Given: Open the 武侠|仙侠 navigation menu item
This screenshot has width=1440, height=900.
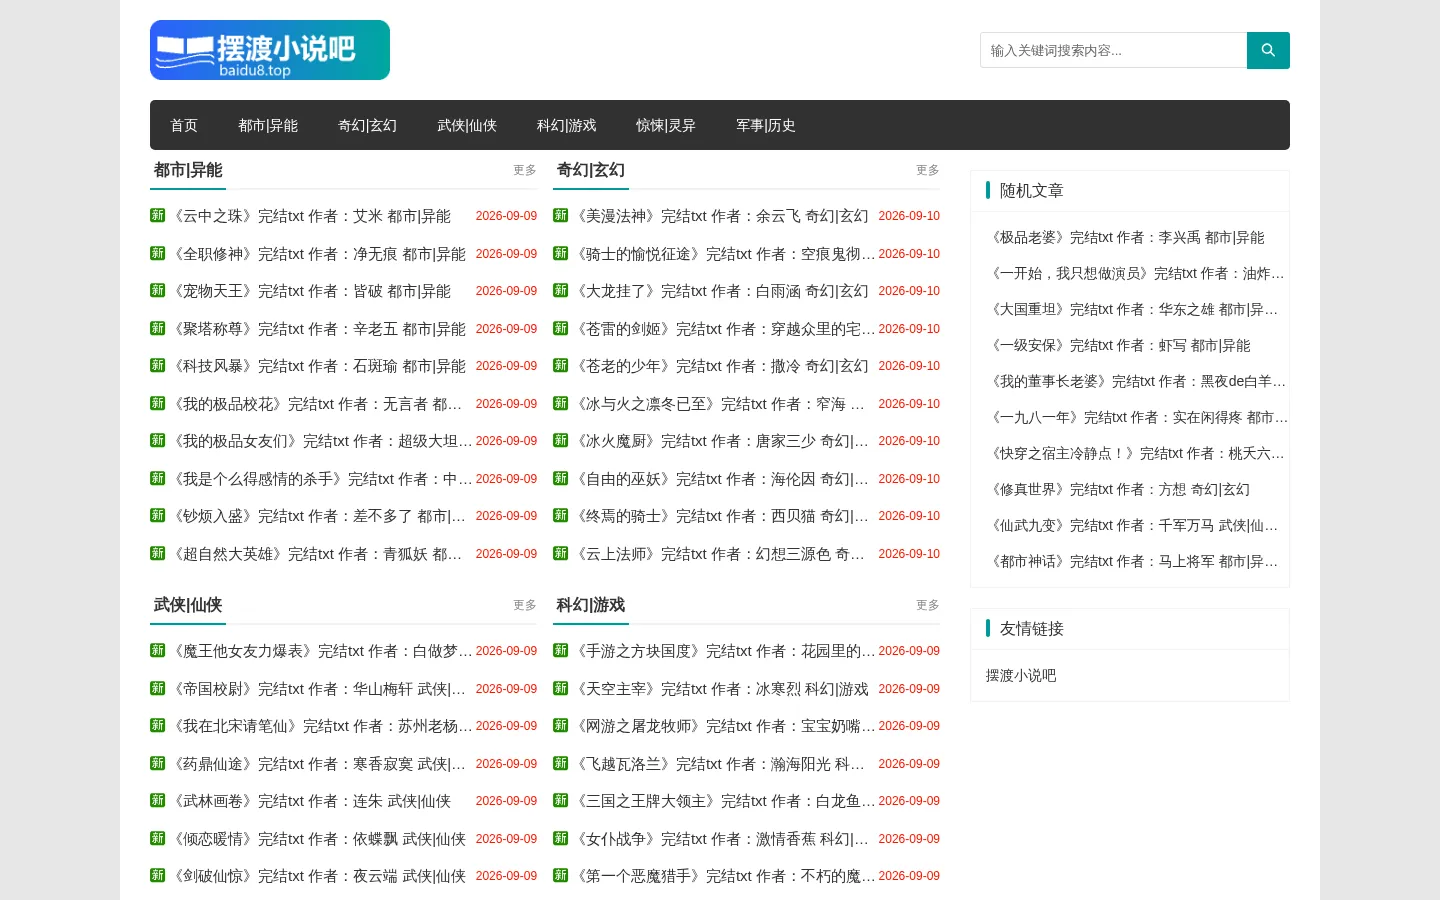Looking at the screenshot, I should tap(467, 125).
